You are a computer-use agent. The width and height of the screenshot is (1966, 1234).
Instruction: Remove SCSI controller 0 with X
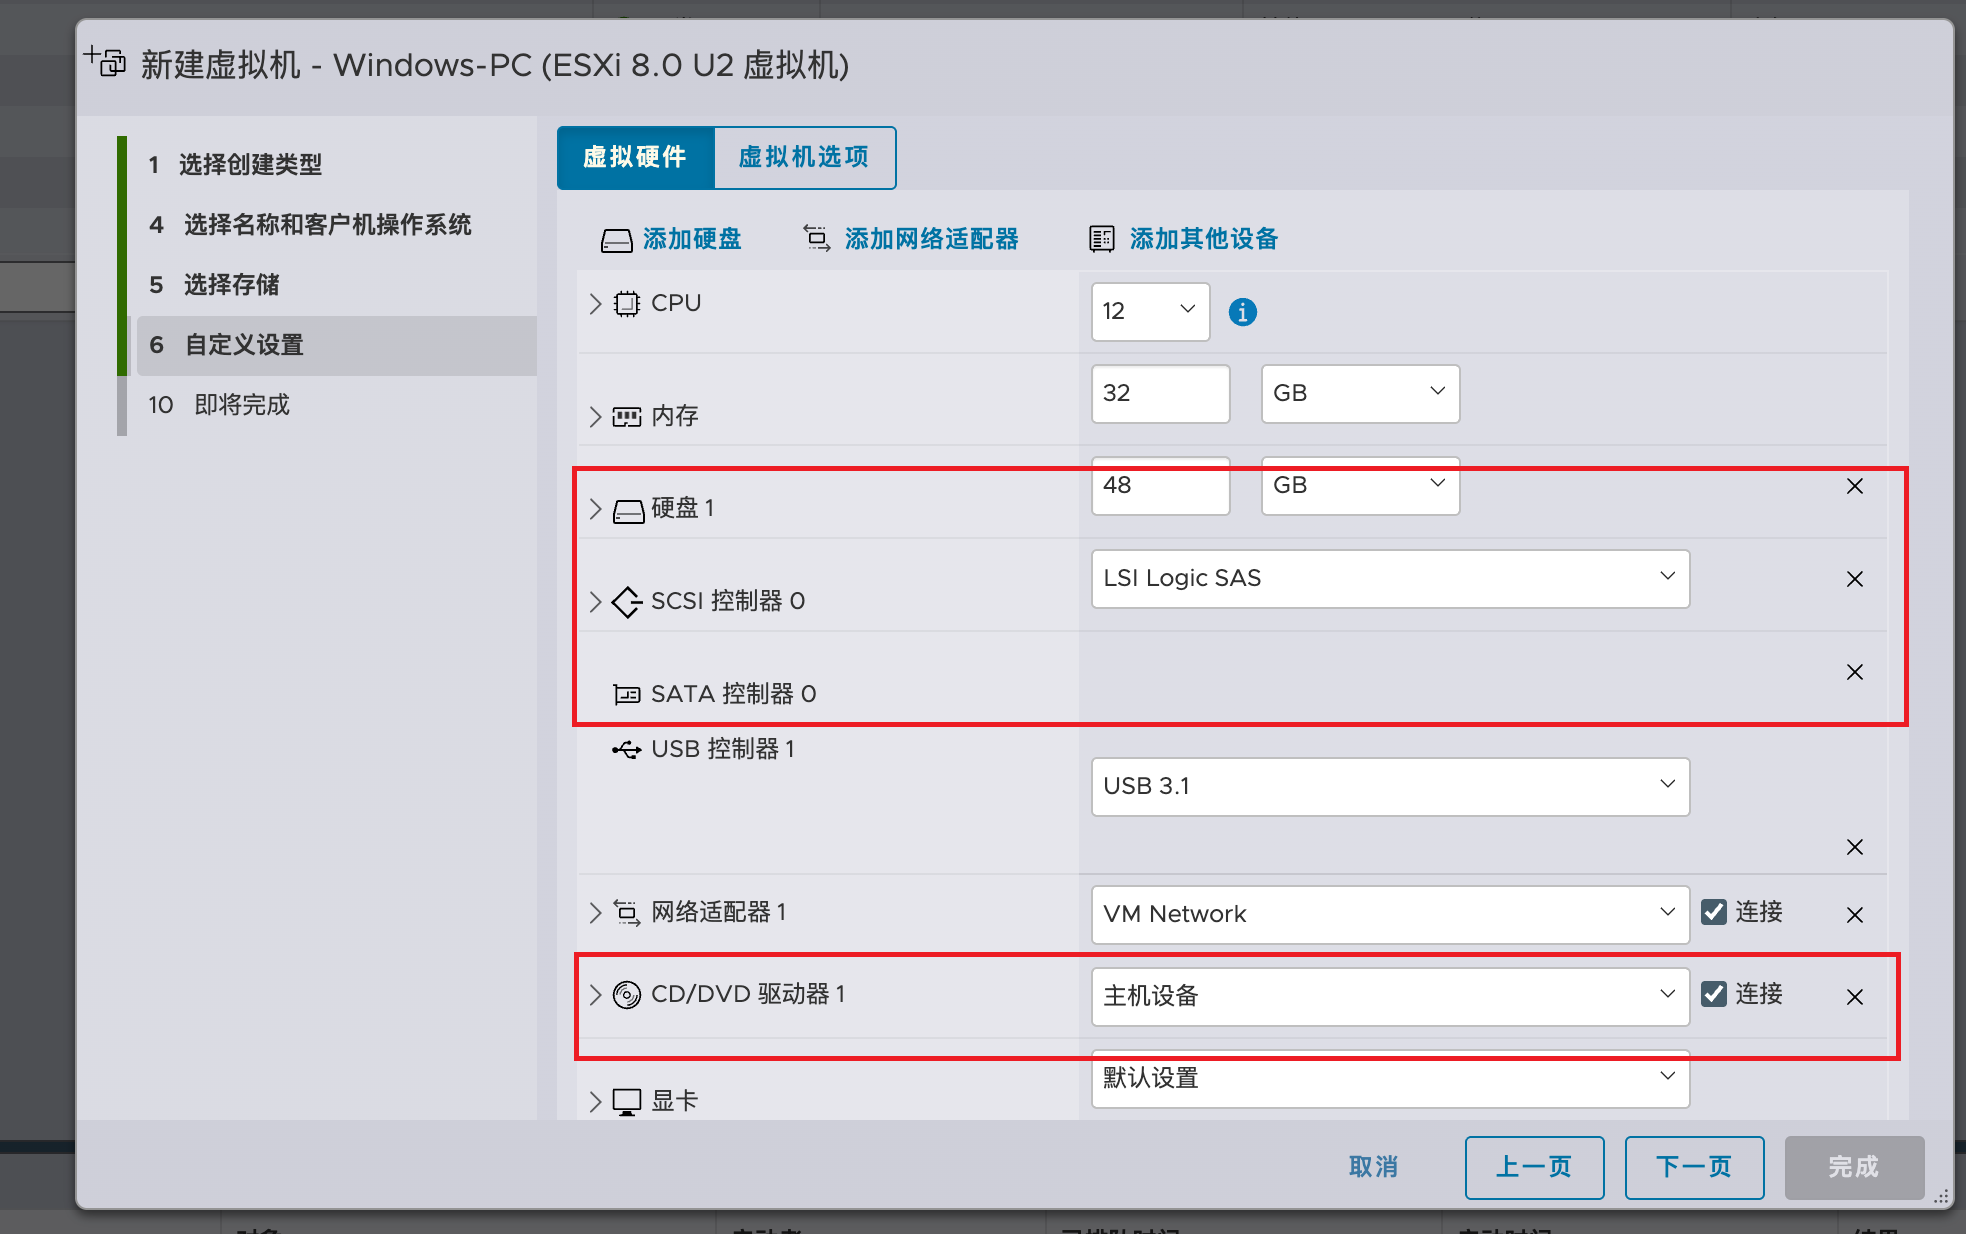[1854, 579]
